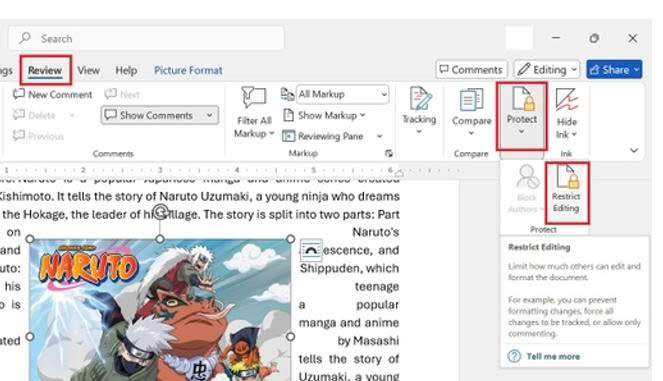
Task: Click the top-left resize handle of the picture
Action: point(30,239)
